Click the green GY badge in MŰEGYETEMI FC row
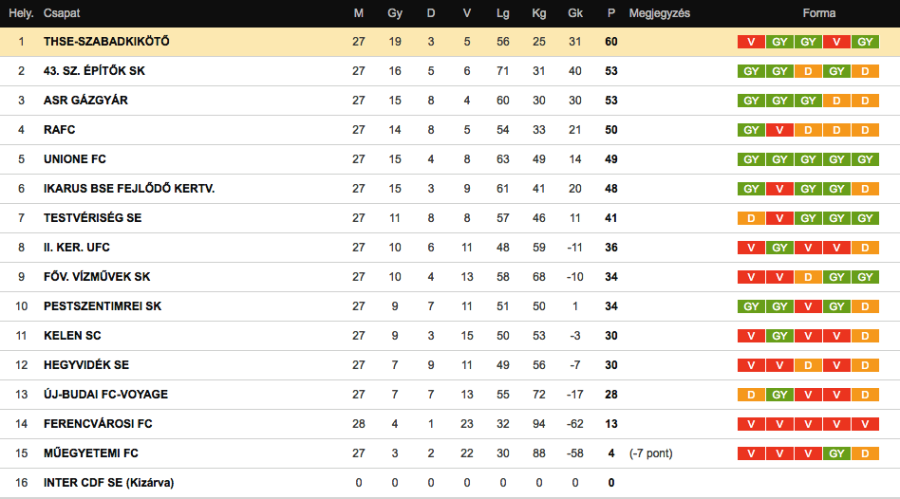 click(837, 453)
